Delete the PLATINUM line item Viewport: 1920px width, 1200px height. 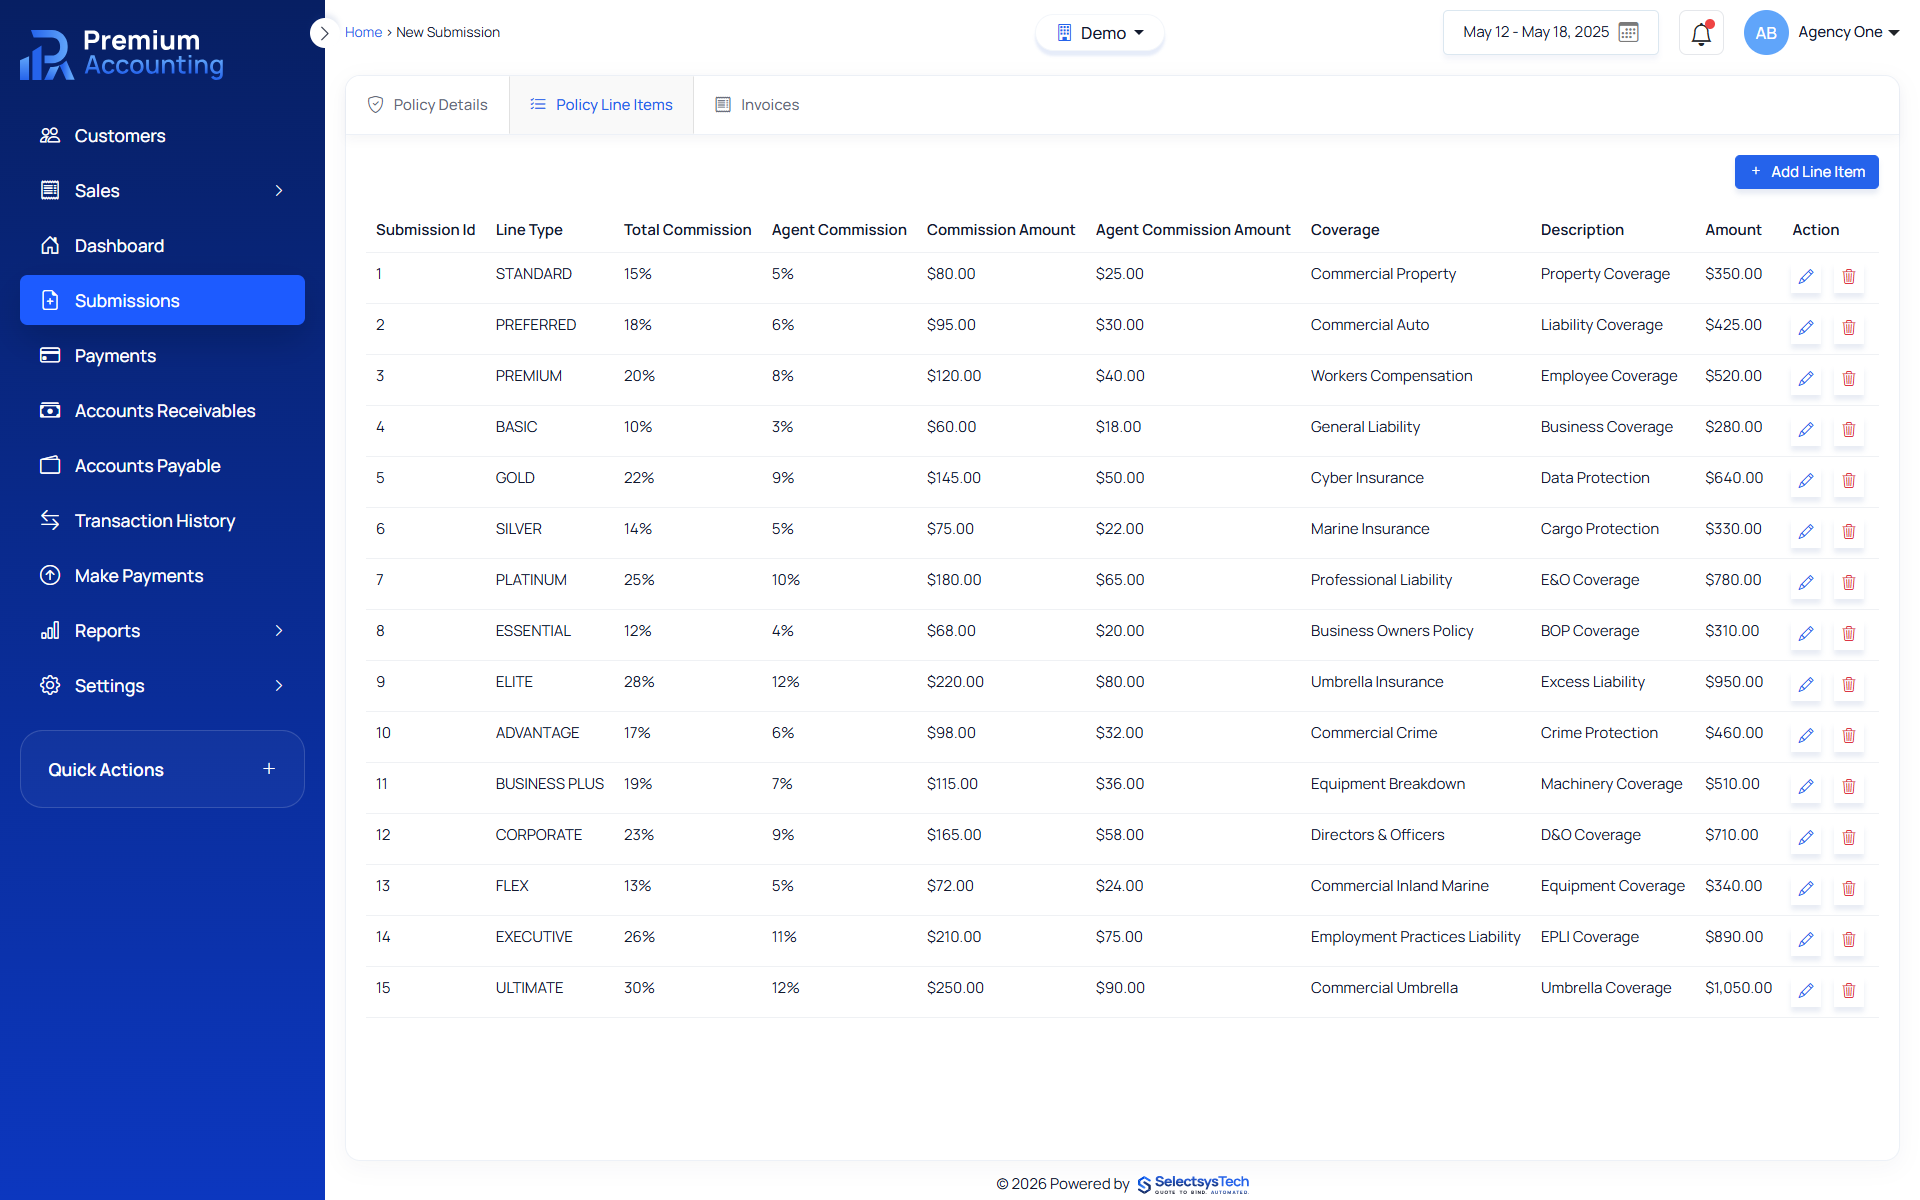1849,583
